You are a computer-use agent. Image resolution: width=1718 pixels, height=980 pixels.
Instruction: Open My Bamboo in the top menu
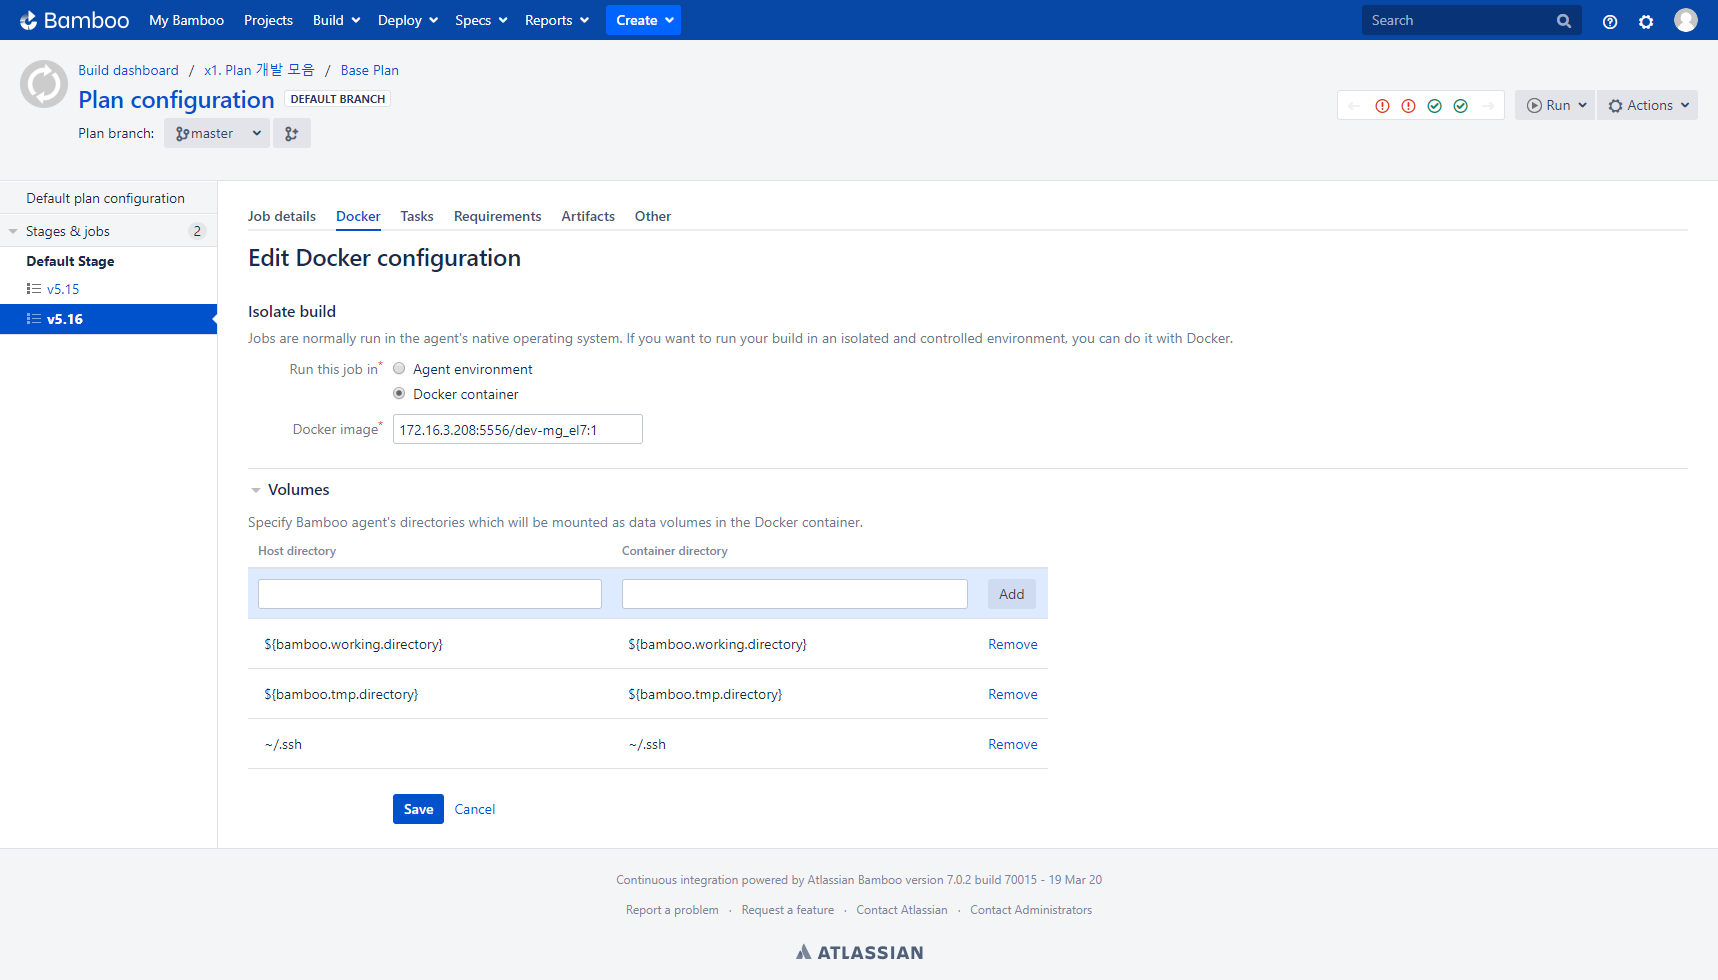pyautogui.click(x=186, y=20)
